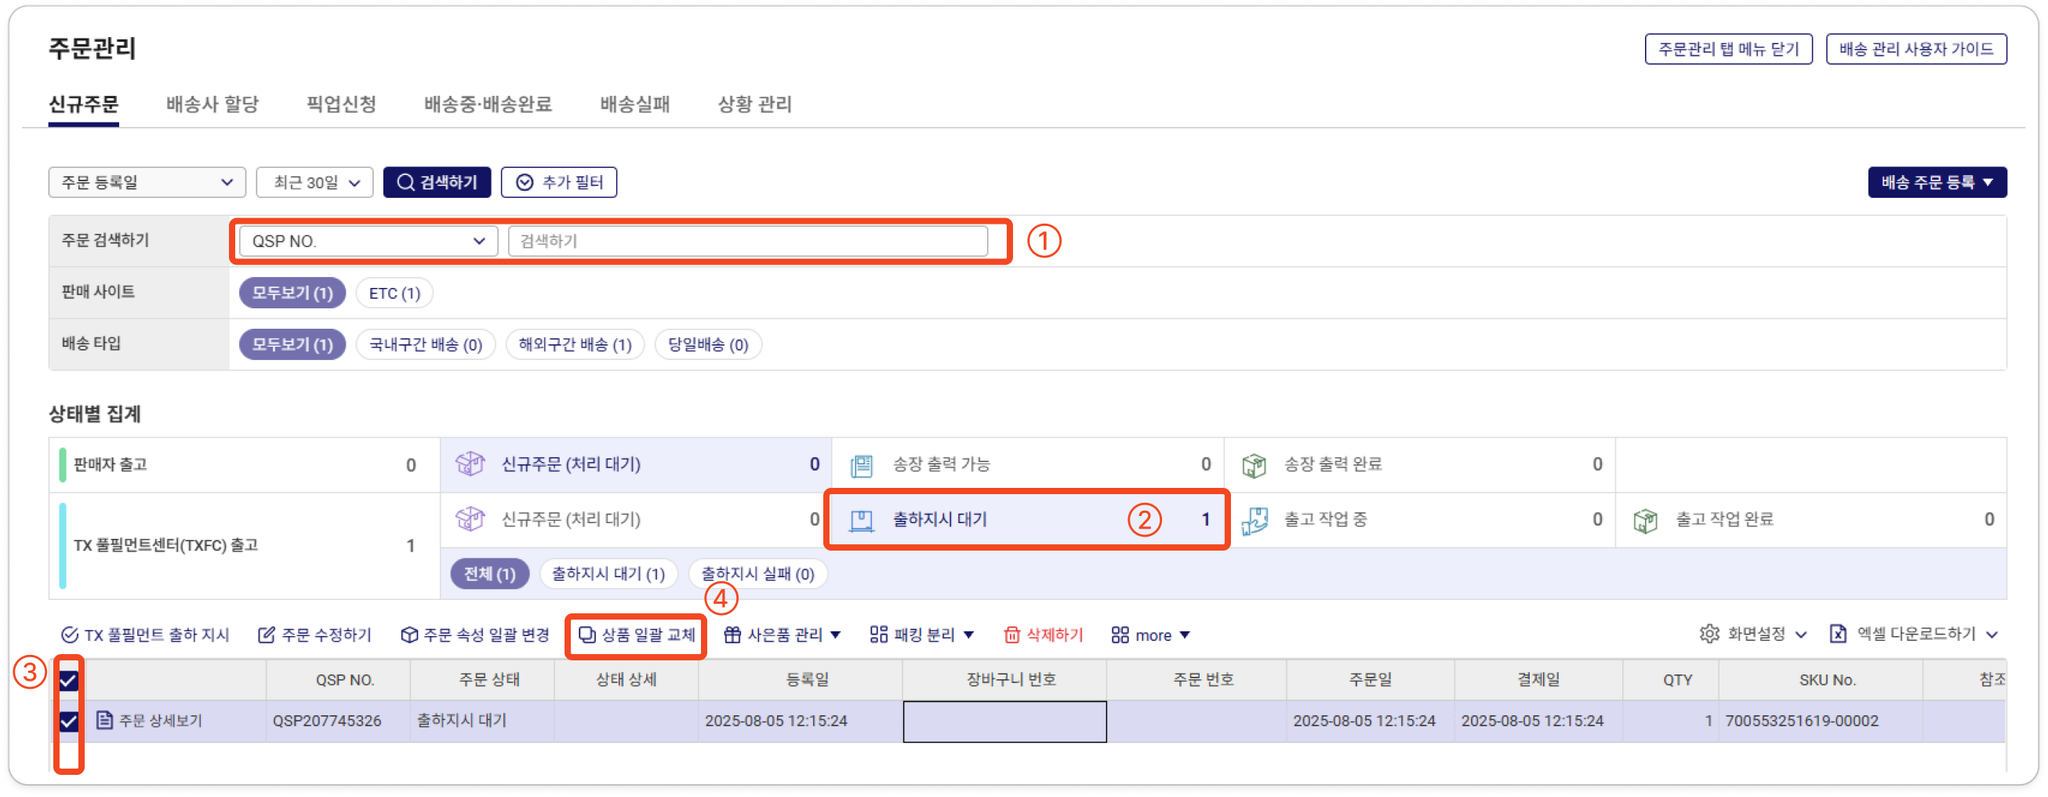The width and height of the screenshot is (2048, 797).
Task: Select the 전체 (1) status chip
Action: tap(489, 574)
